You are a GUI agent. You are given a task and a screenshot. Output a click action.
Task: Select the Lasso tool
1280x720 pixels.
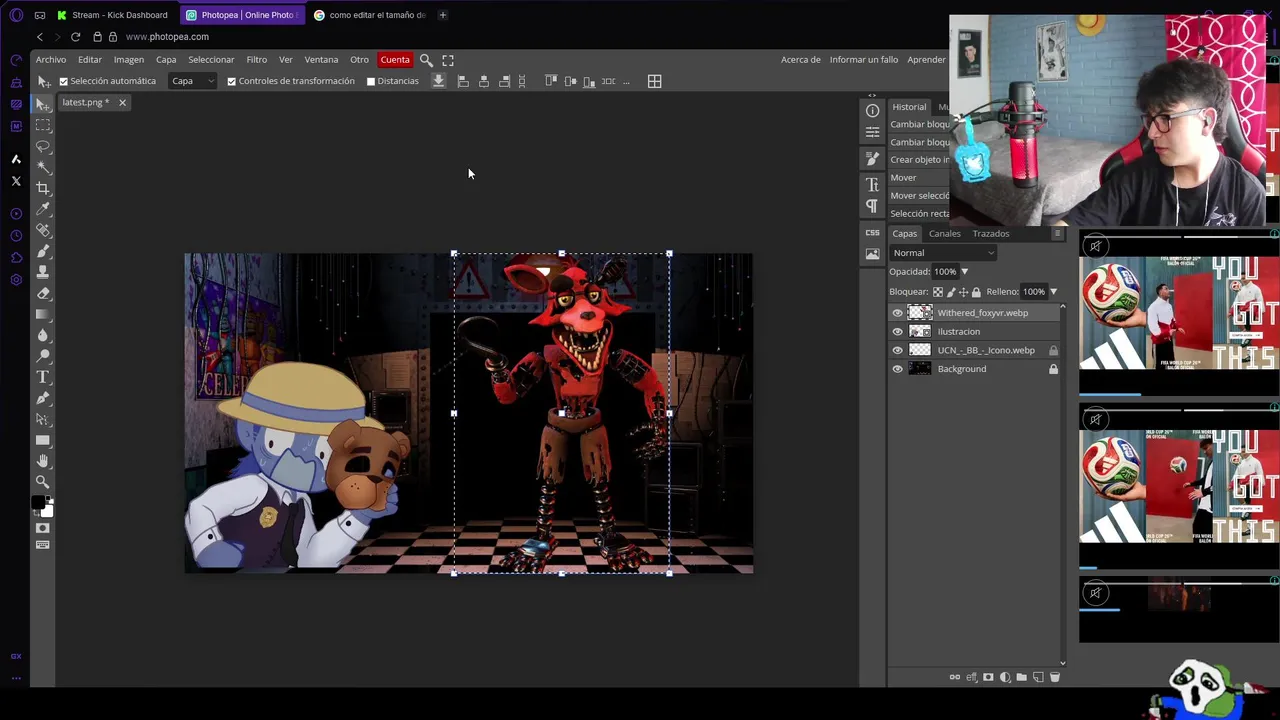tap(43, 146)
